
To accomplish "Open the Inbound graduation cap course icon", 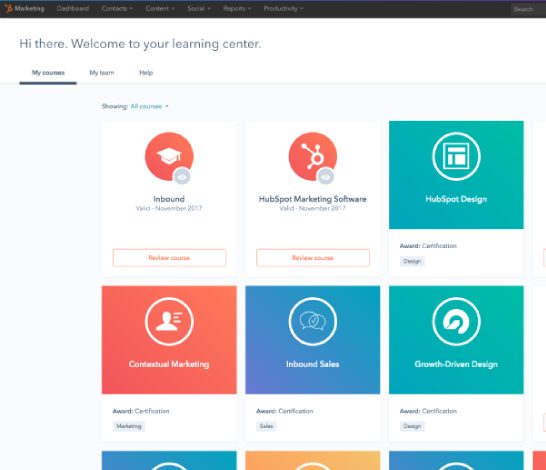I will (x=169, y=156).
